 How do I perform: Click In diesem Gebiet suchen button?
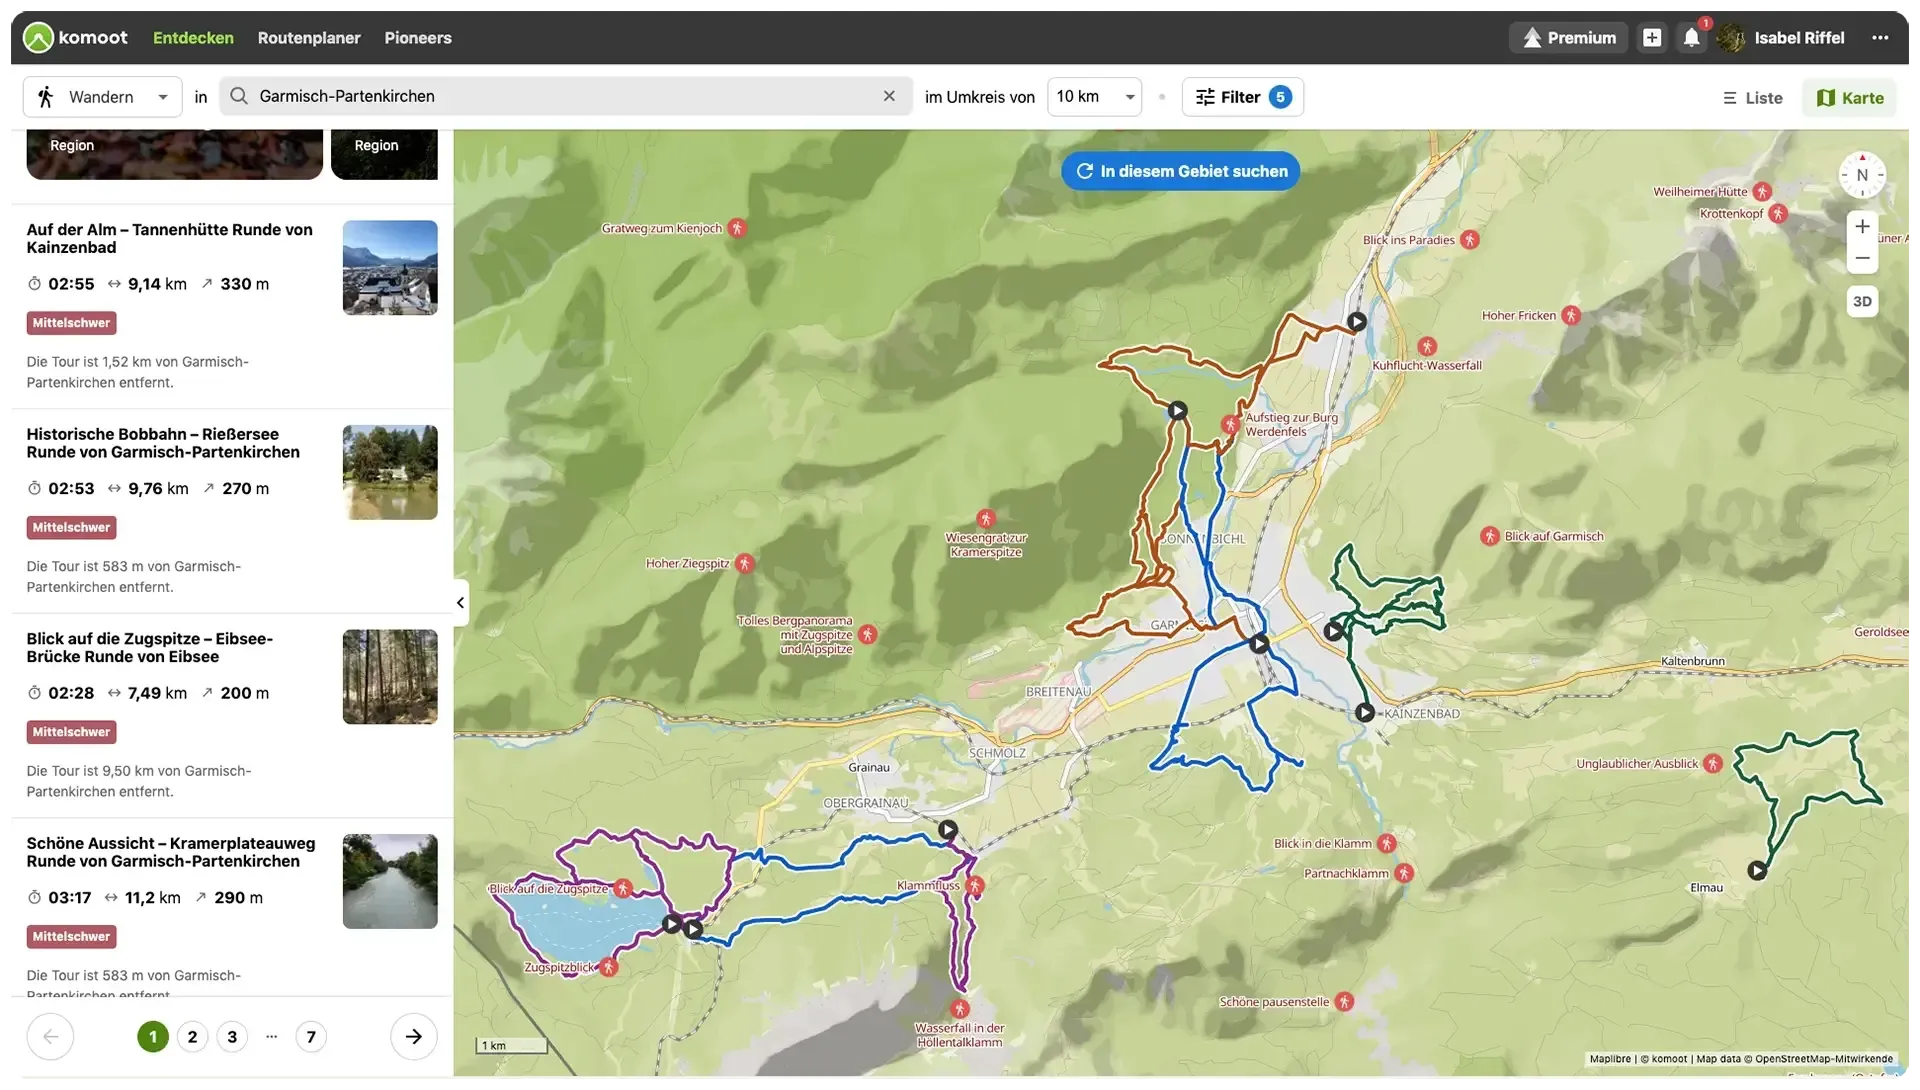click(1180, 172)
